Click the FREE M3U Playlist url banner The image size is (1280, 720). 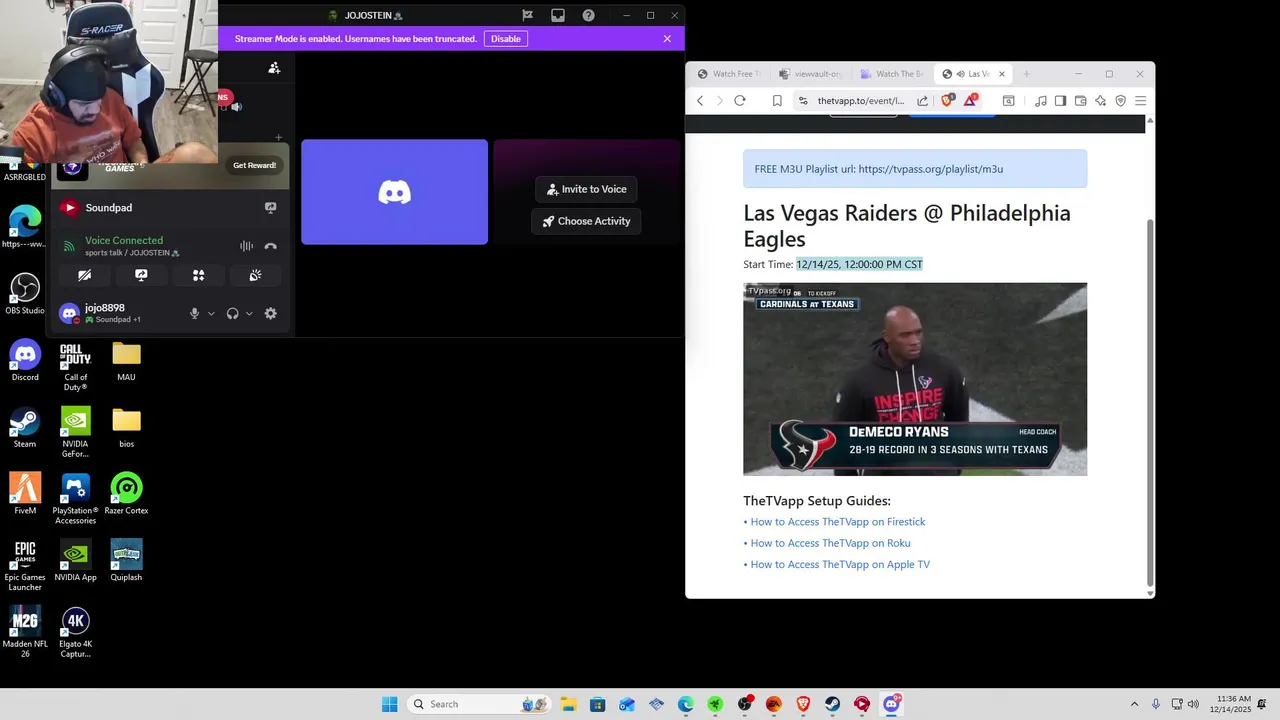point(915,169)
